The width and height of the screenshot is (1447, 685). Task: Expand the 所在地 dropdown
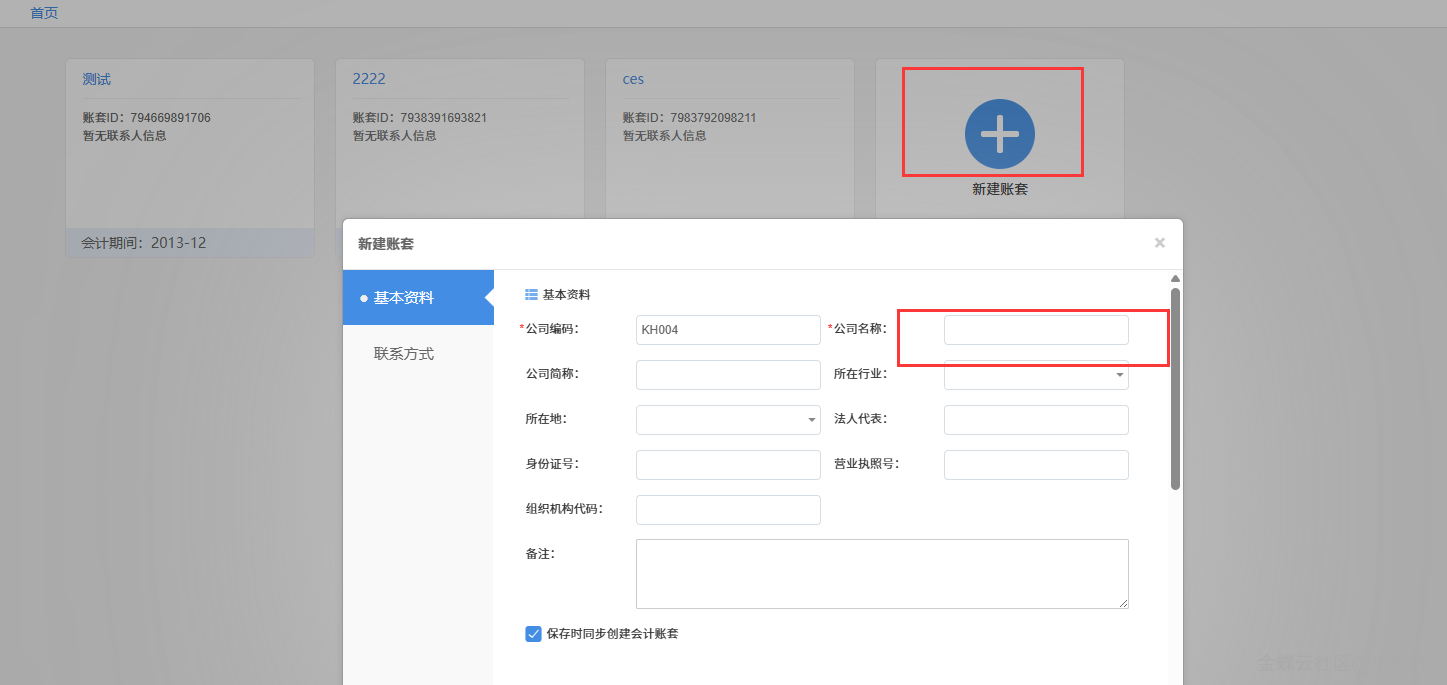728,420
